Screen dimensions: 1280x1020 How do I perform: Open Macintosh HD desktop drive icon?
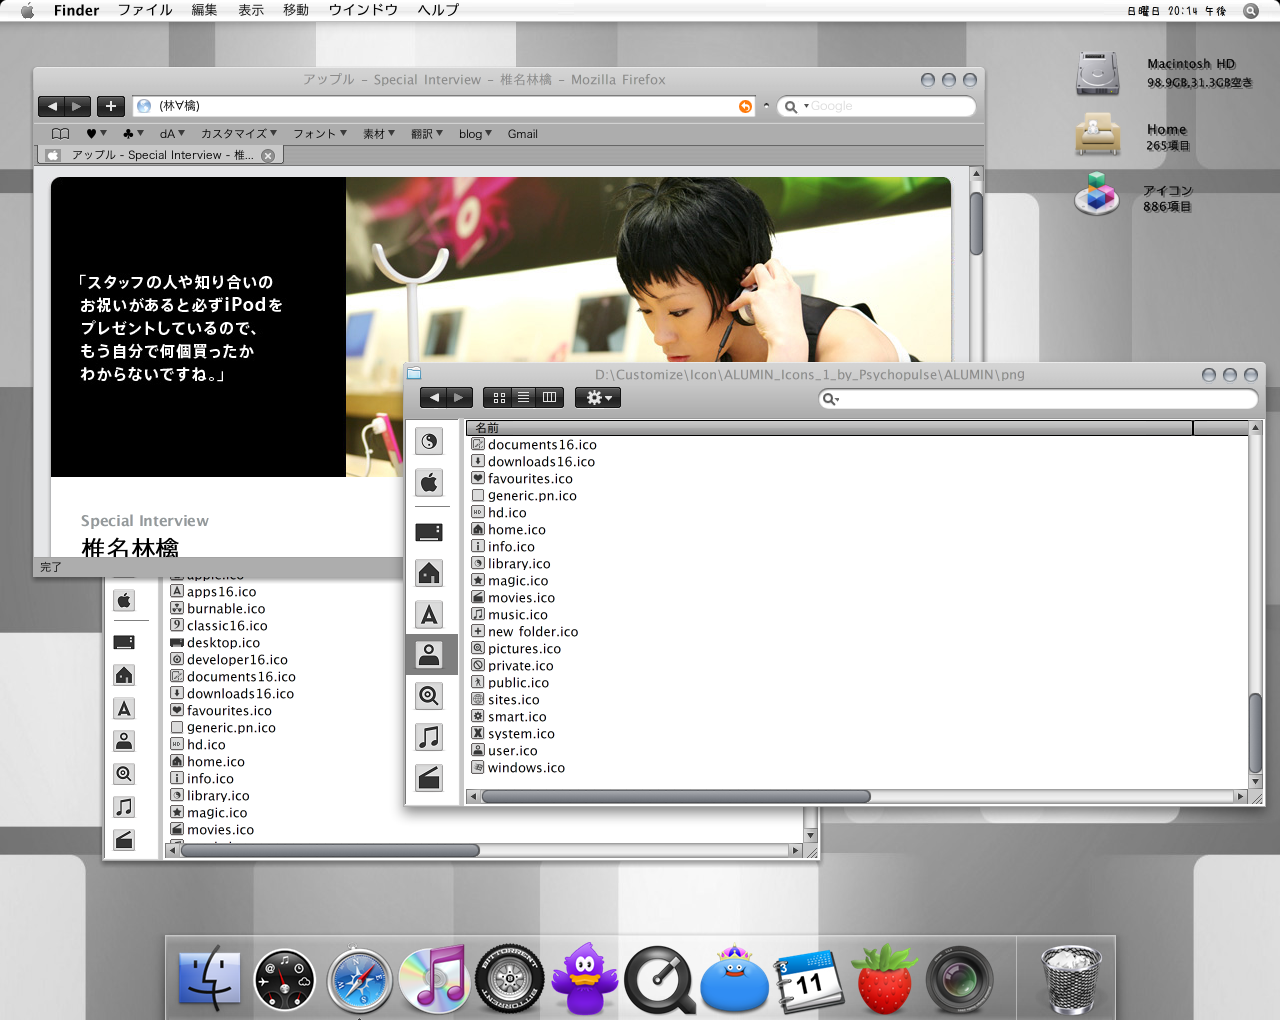[1097, 74]
